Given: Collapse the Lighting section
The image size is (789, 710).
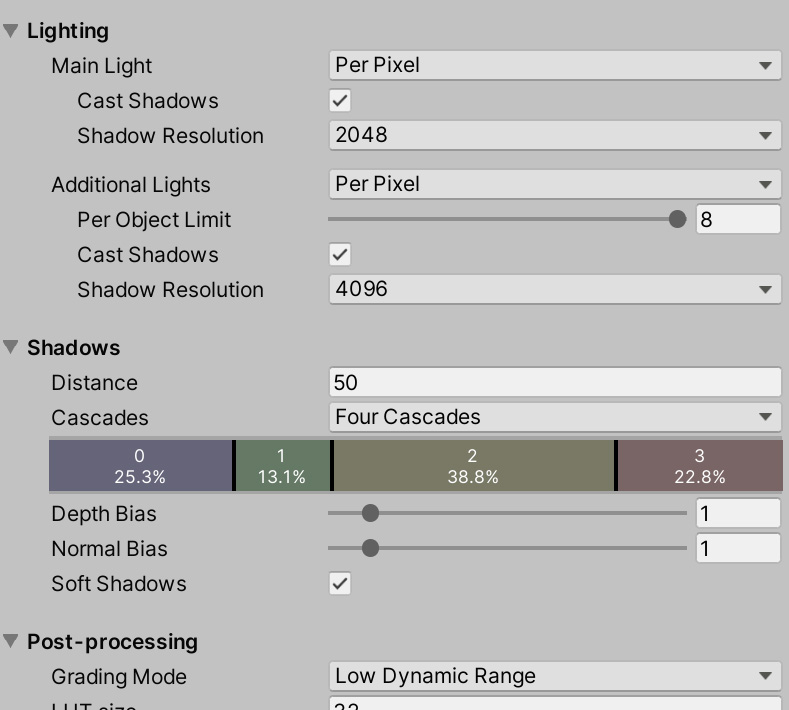Looking at the screenshot, I should pos(11,31).
